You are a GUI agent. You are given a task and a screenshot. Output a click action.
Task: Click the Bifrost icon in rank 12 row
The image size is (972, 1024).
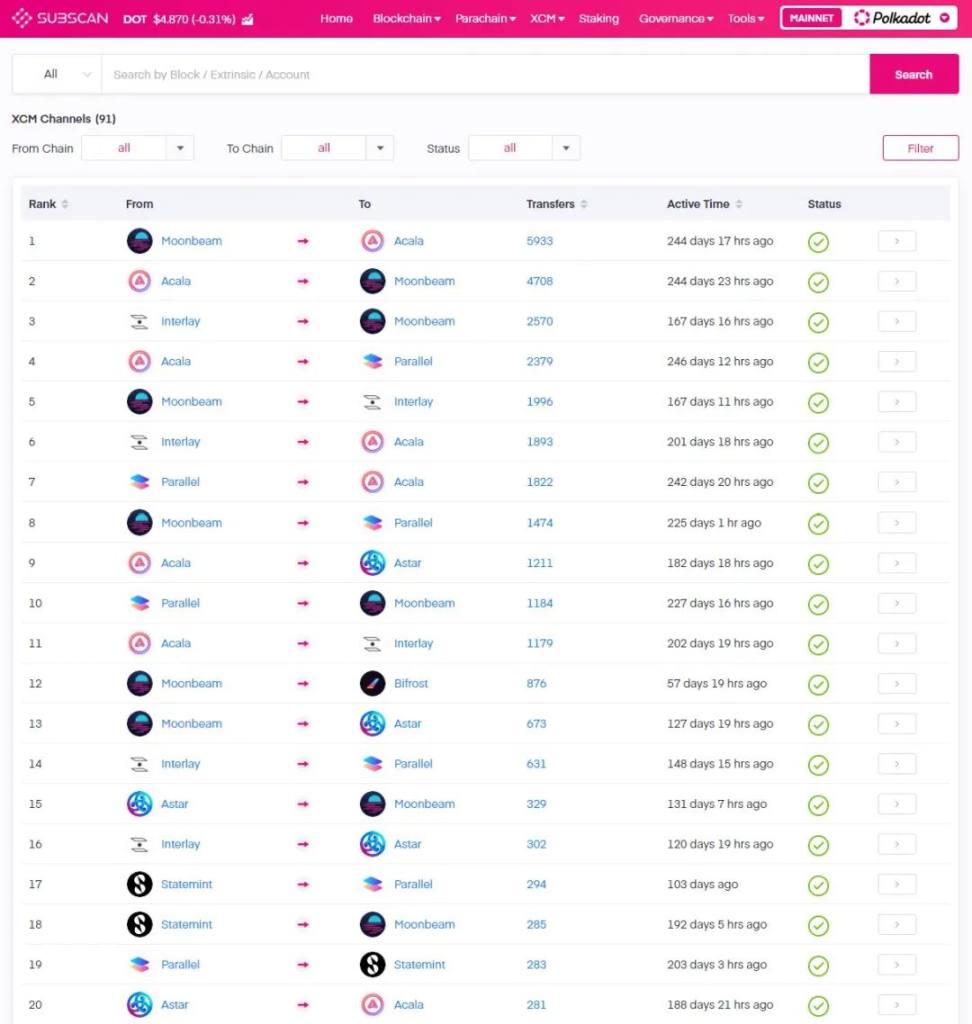click(x=372, y=684)
